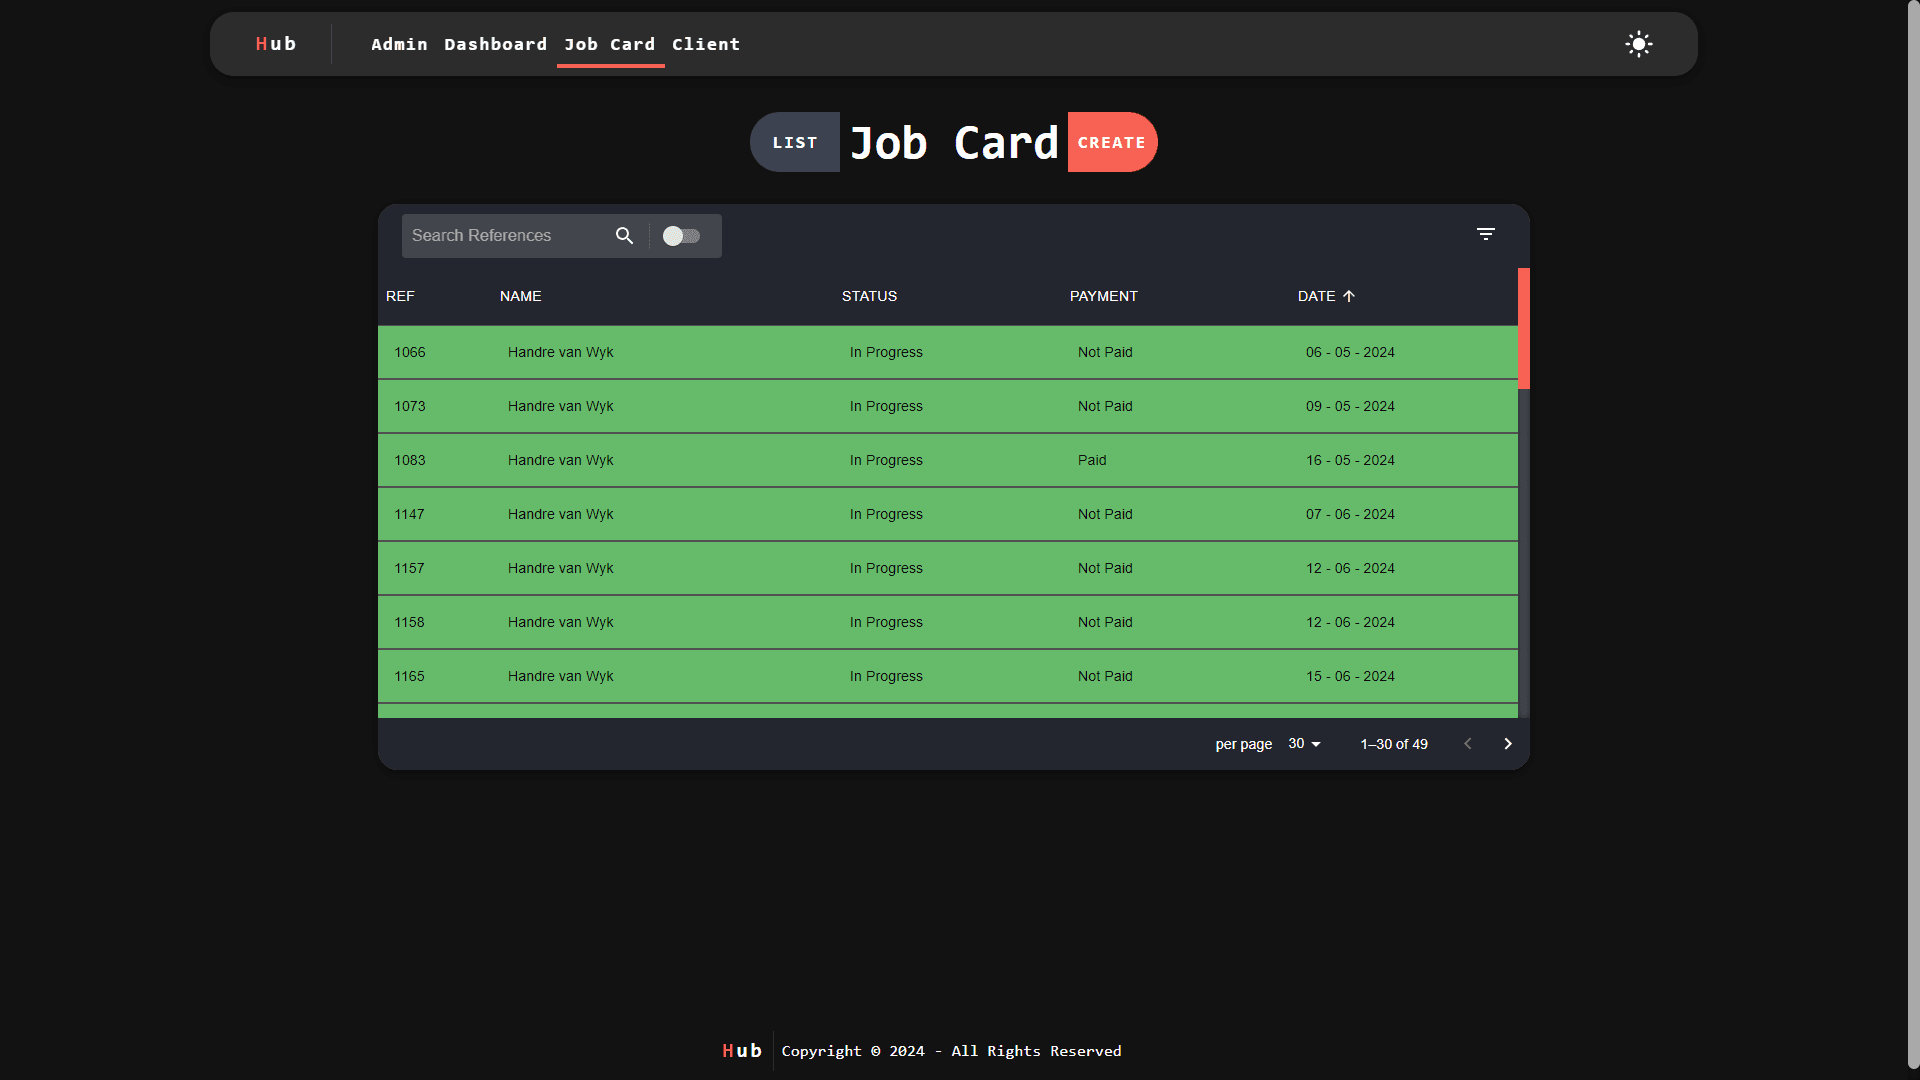The image size is (1920, 1080).
Task: Enable the toggle beside the search bar
Action: coord(683,236)
